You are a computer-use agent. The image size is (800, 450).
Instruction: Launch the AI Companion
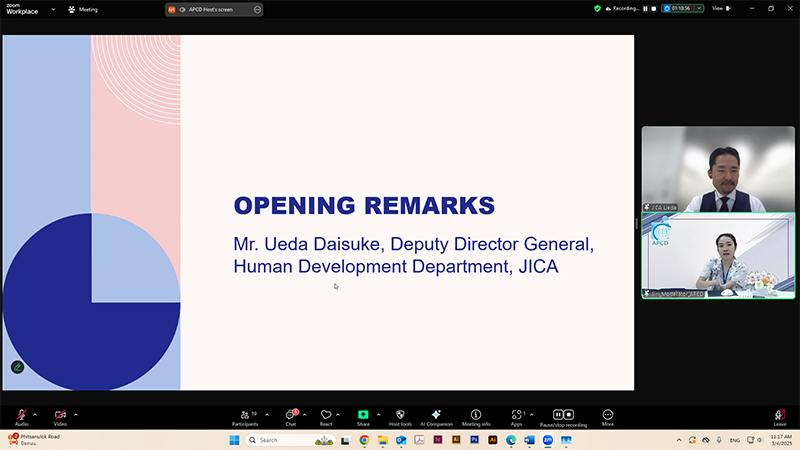[x=436, y=415]
